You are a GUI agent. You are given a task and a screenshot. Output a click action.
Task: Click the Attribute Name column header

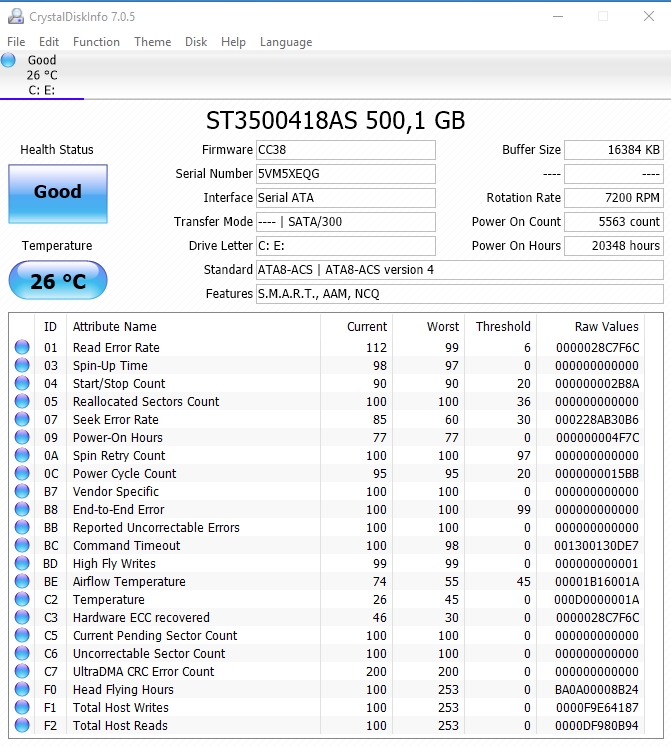(x=115, y=327)
